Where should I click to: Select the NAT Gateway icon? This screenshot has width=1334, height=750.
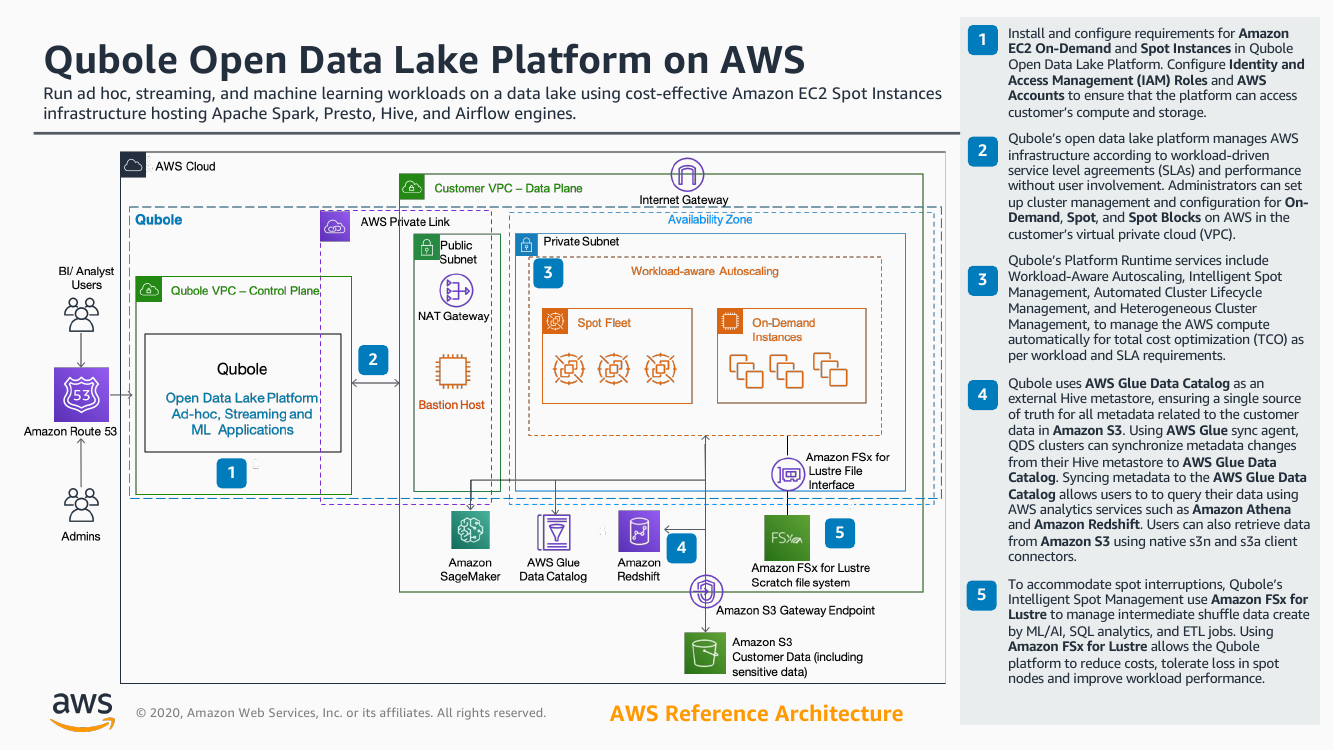click(x=455, y=290)
